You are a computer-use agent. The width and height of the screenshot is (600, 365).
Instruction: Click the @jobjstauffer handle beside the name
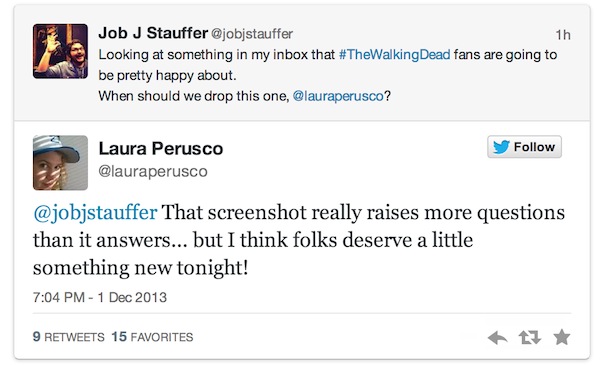(252, 34)
